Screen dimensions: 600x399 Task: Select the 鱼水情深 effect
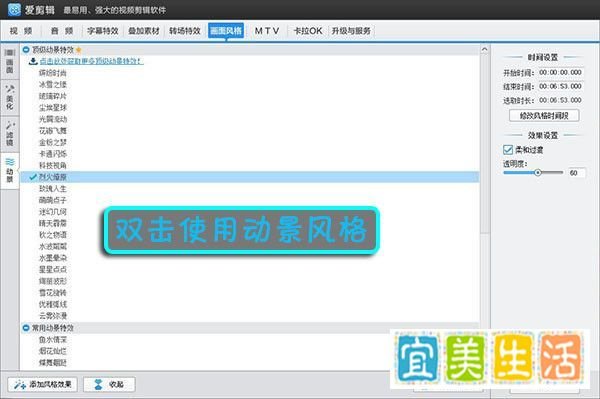click(52, 339)
